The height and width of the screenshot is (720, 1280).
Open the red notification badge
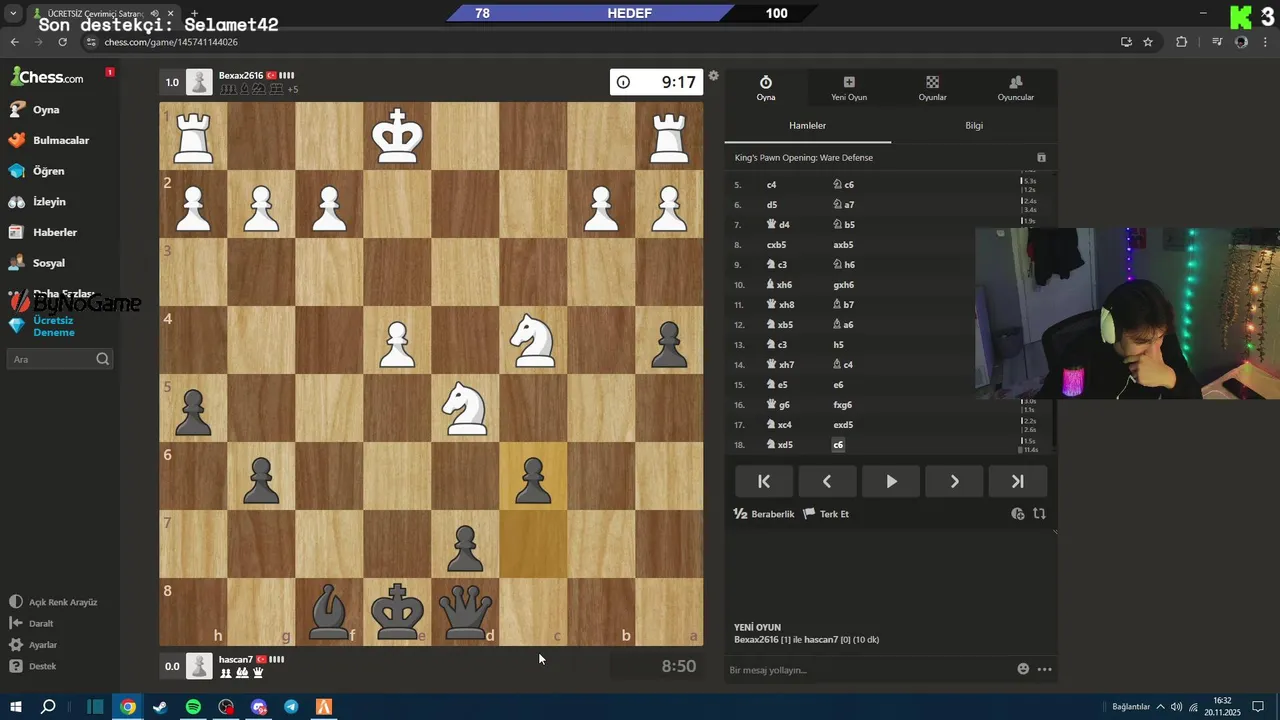110,72
